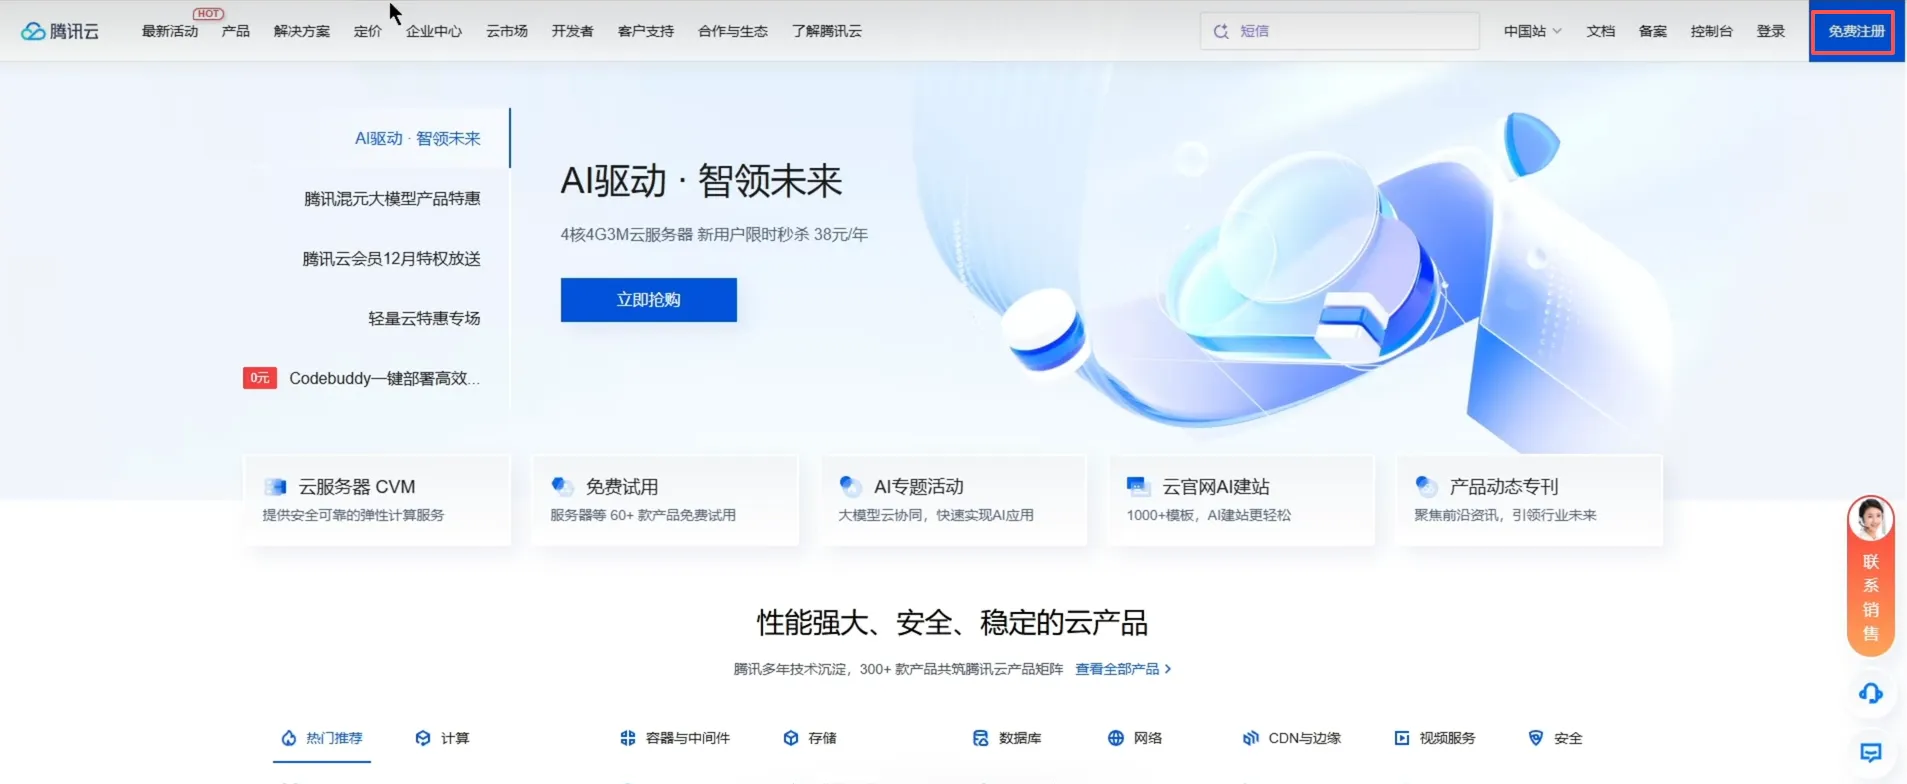
Task: Click the chat message feedback icon
Action: (x=1870, y=752)
